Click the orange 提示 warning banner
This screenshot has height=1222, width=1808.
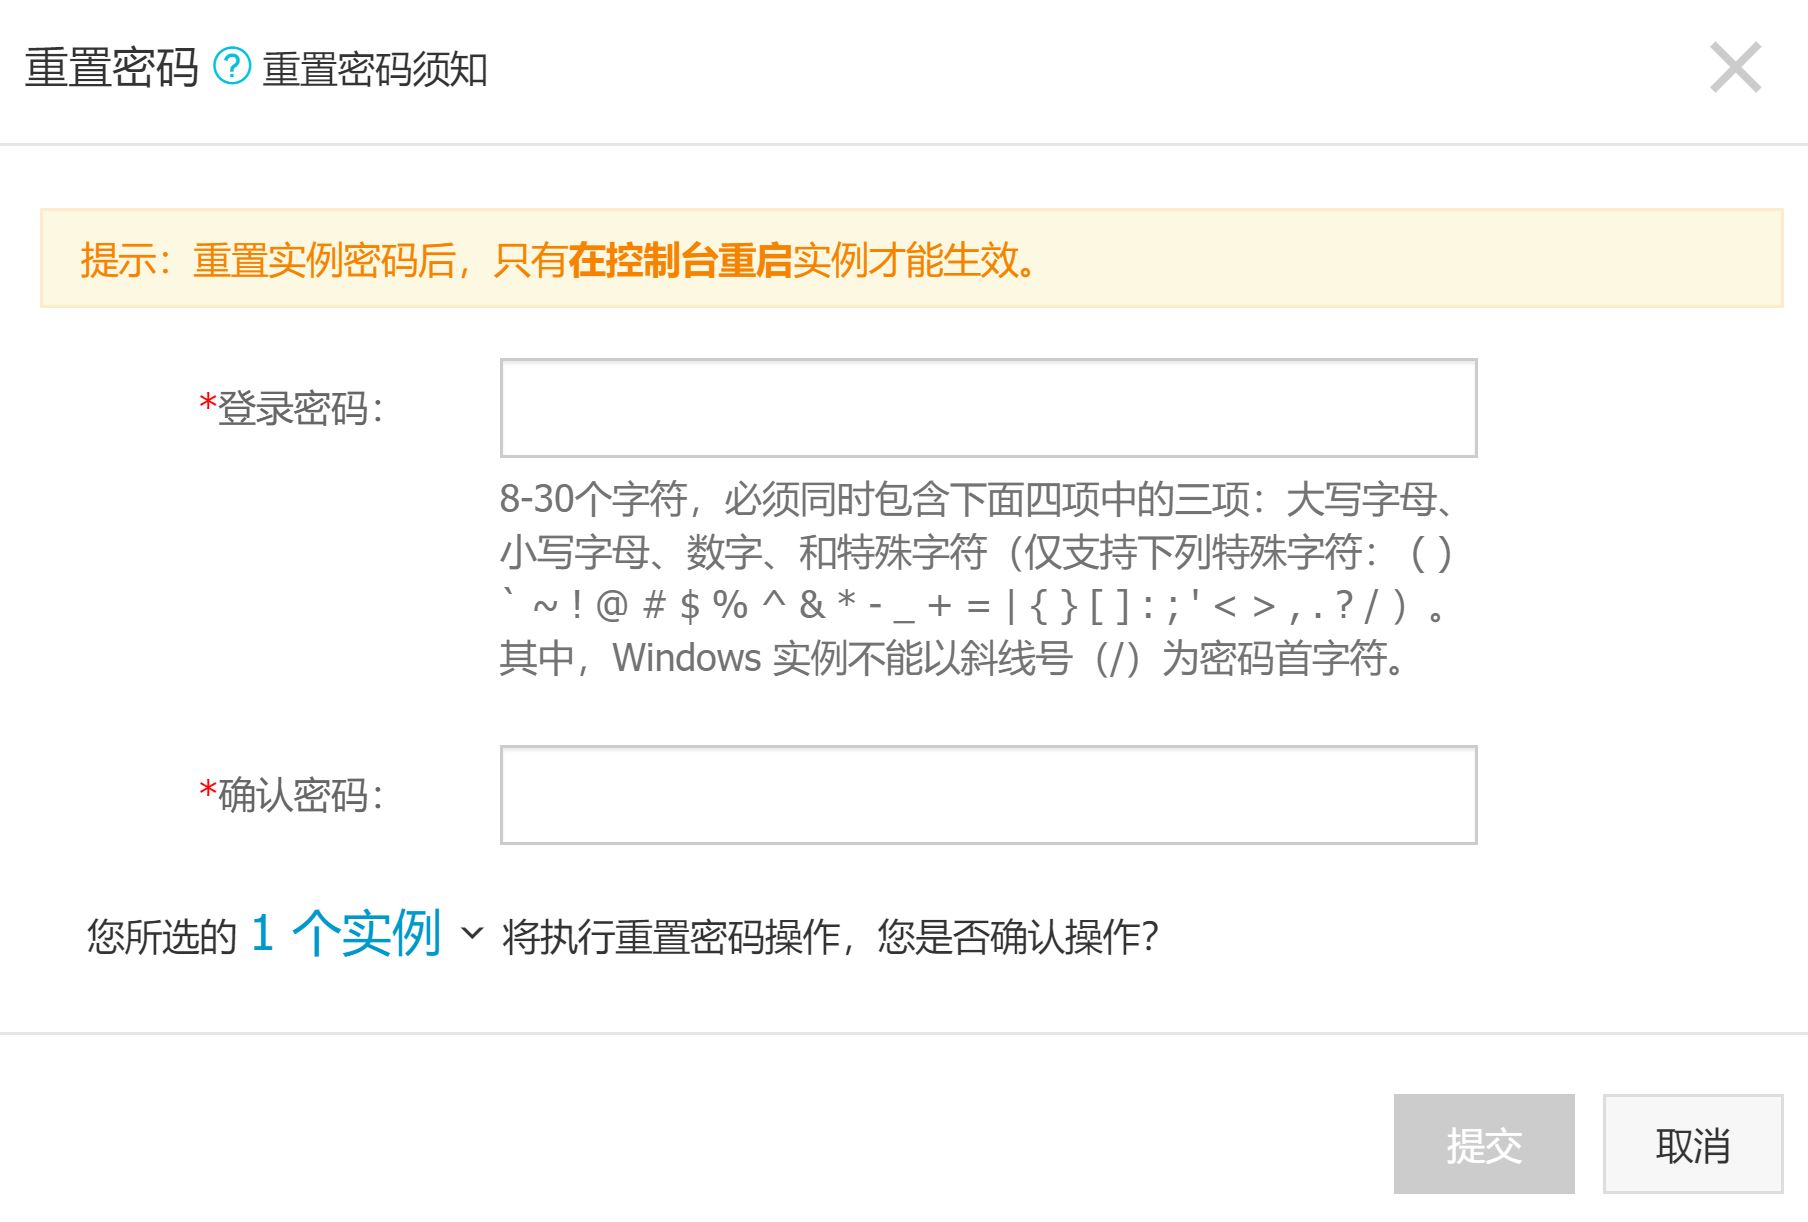click(x=911, y=258)
